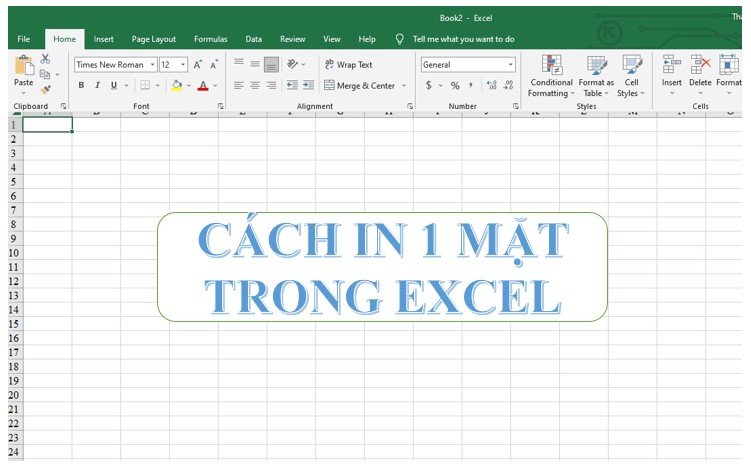
Task: Toggle Bold formatting
Action: 81,85
